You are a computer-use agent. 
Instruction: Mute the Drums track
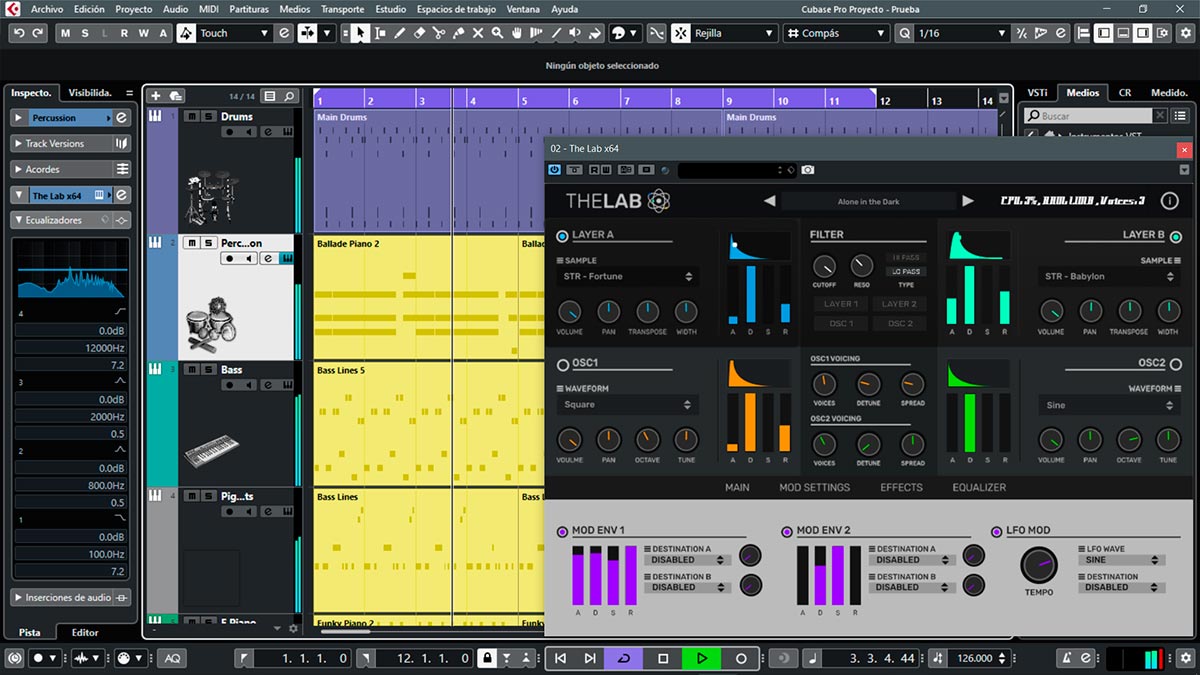coord(192,116)
